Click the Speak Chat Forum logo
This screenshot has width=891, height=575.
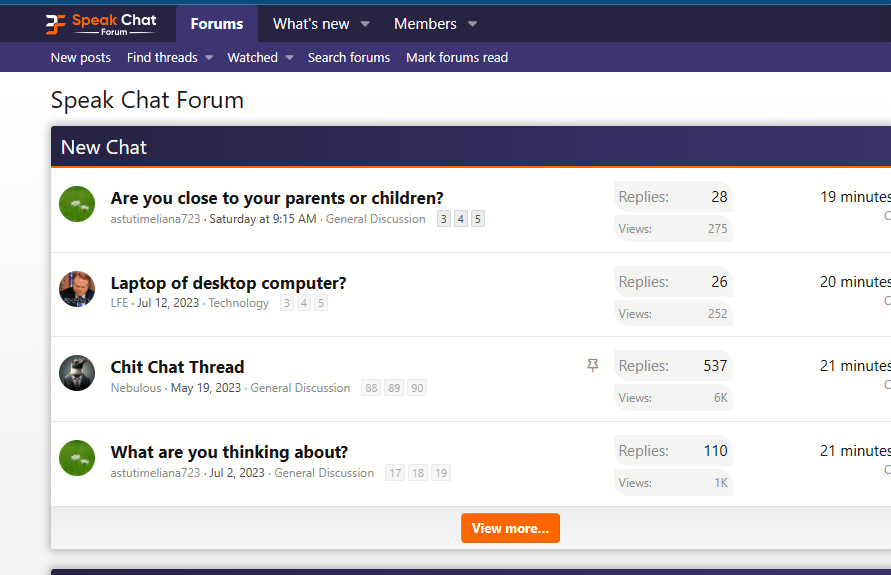coord(101,24)
